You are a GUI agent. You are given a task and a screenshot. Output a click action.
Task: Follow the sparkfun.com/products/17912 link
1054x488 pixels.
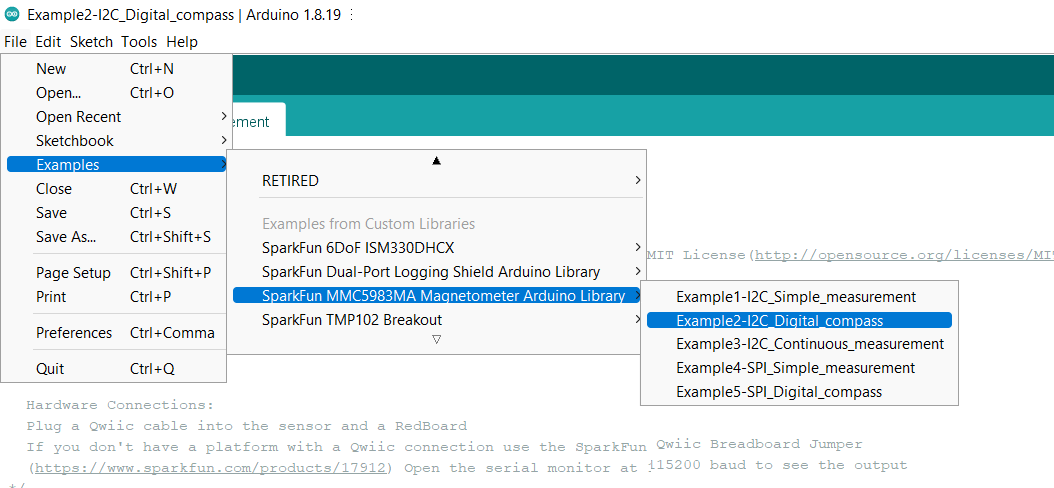point(210,467)
